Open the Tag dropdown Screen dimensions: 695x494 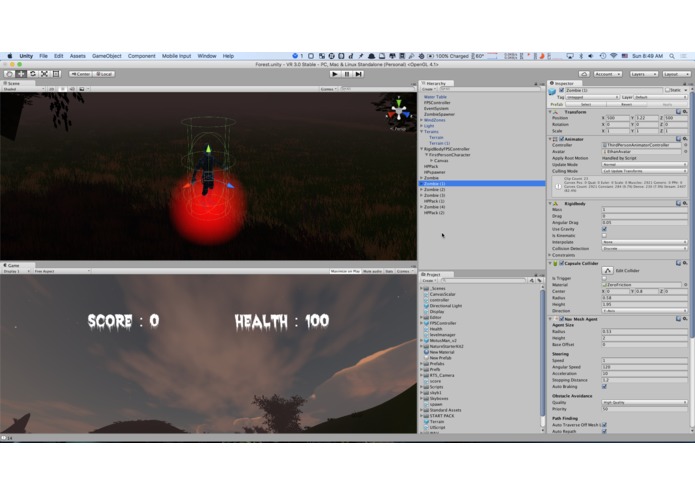pyautogui.click(x=592, y=97)
